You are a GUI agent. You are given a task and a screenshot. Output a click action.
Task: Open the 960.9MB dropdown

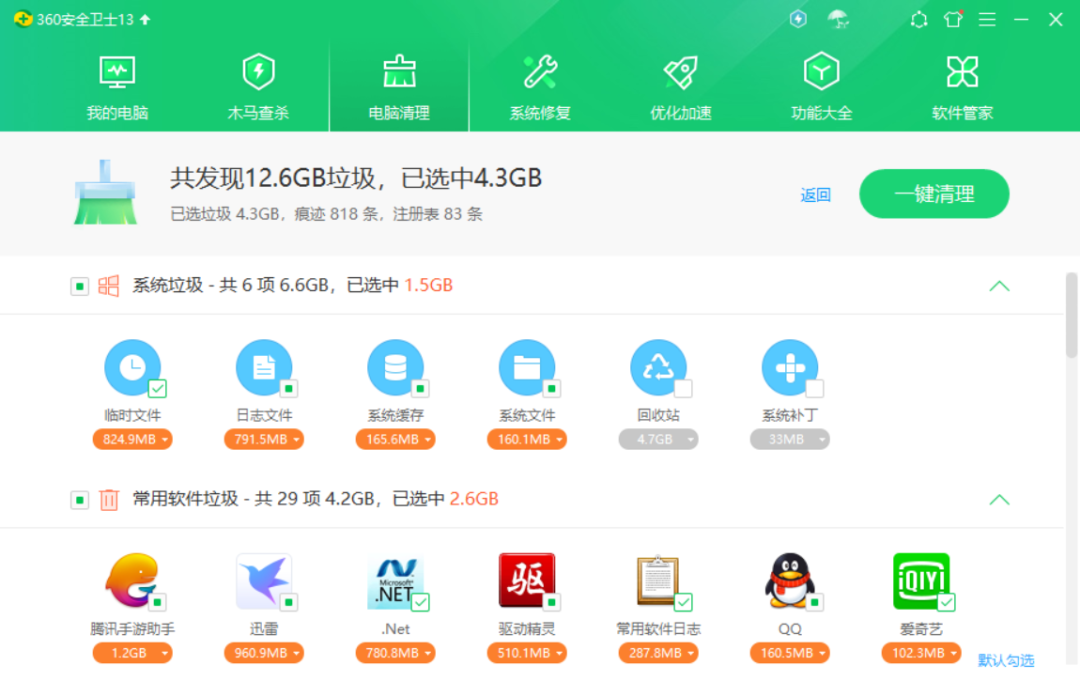[x=264, y=653]
